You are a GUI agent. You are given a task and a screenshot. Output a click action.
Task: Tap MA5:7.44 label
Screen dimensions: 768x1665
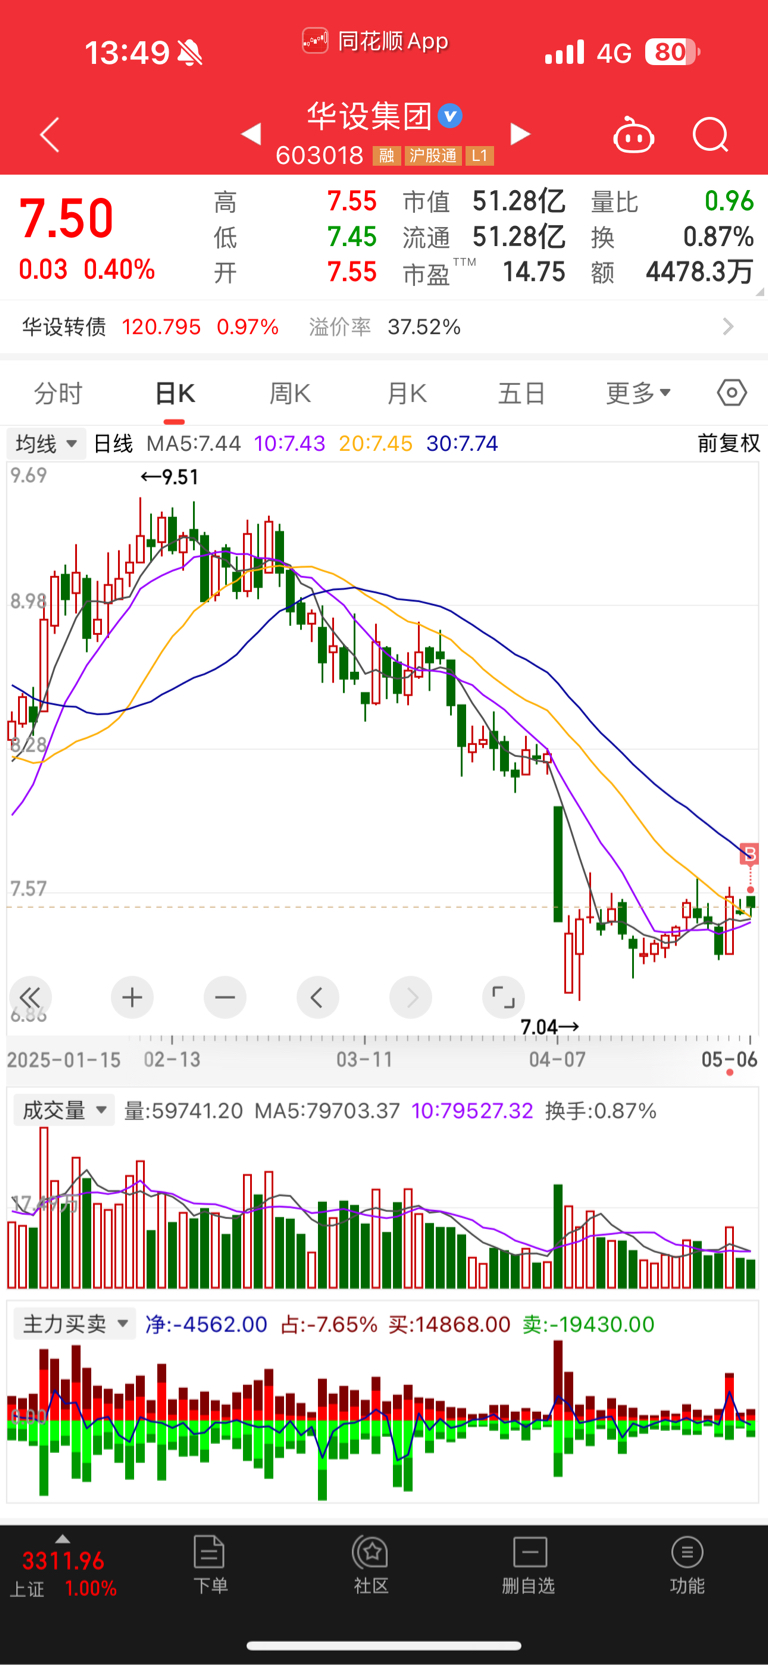click(193, 443)
